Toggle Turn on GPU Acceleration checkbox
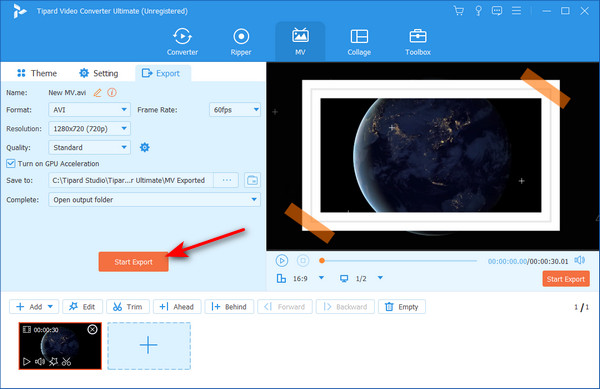The width and height of the screenshot is (600, 389). [x=11, y=164]
